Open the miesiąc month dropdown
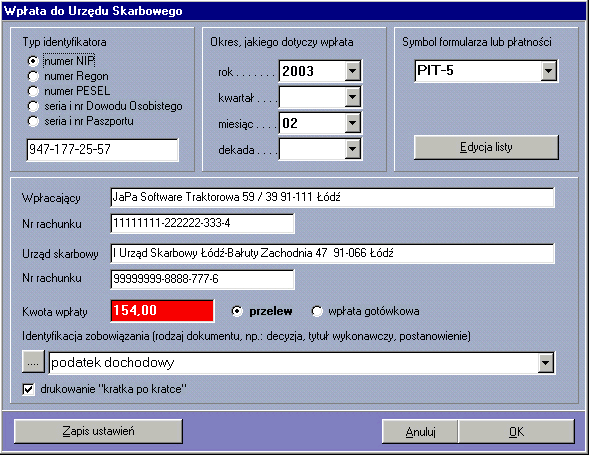Screen dimensions: 589x455 click(352, 123)
